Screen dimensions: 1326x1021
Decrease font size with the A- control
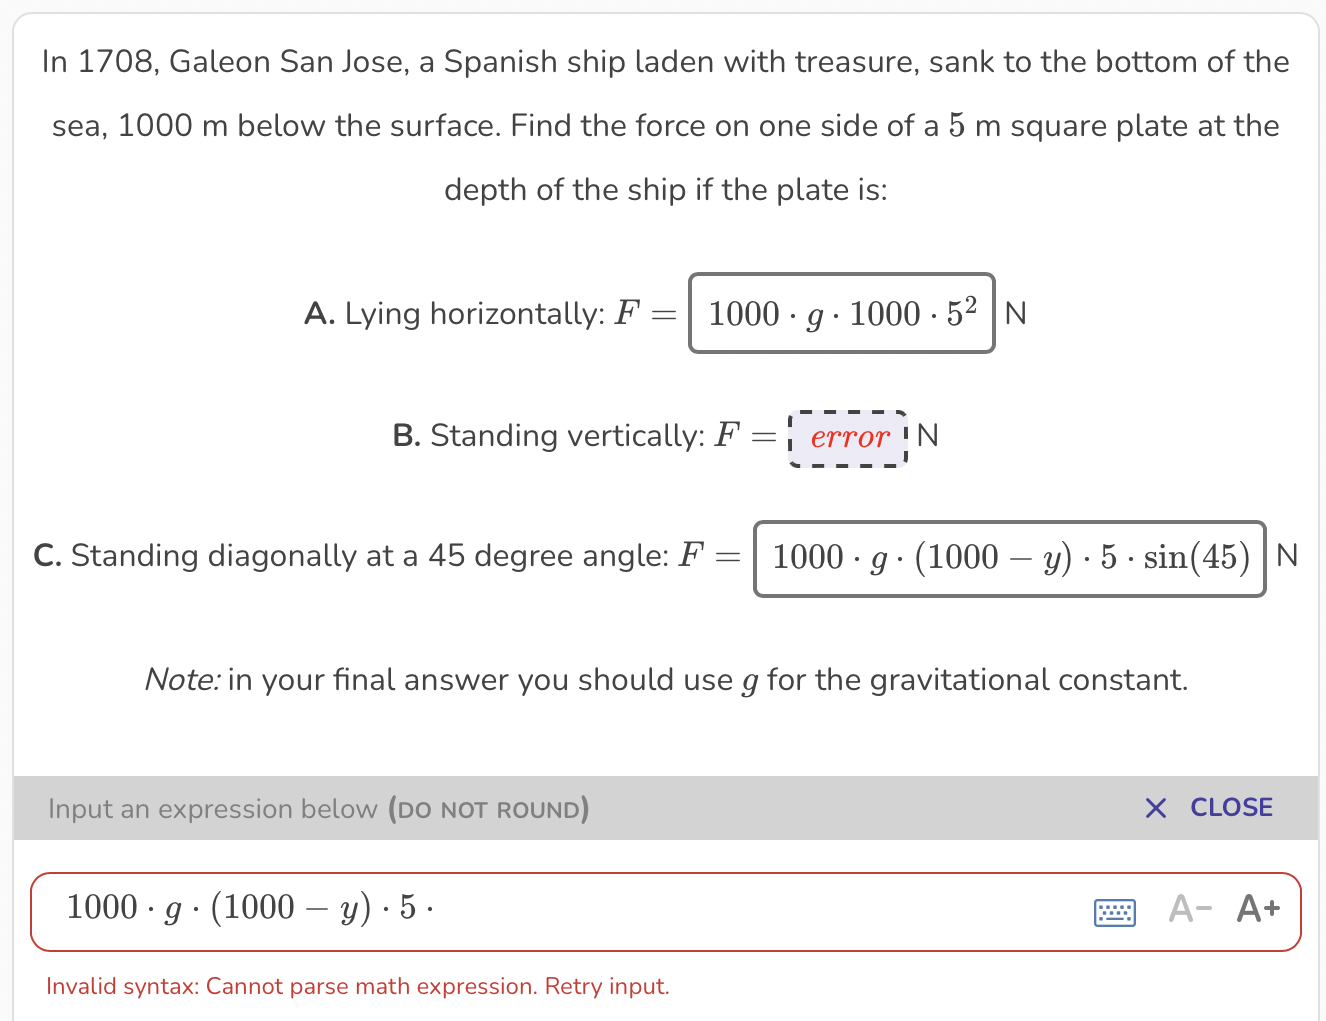[1188, 908]
